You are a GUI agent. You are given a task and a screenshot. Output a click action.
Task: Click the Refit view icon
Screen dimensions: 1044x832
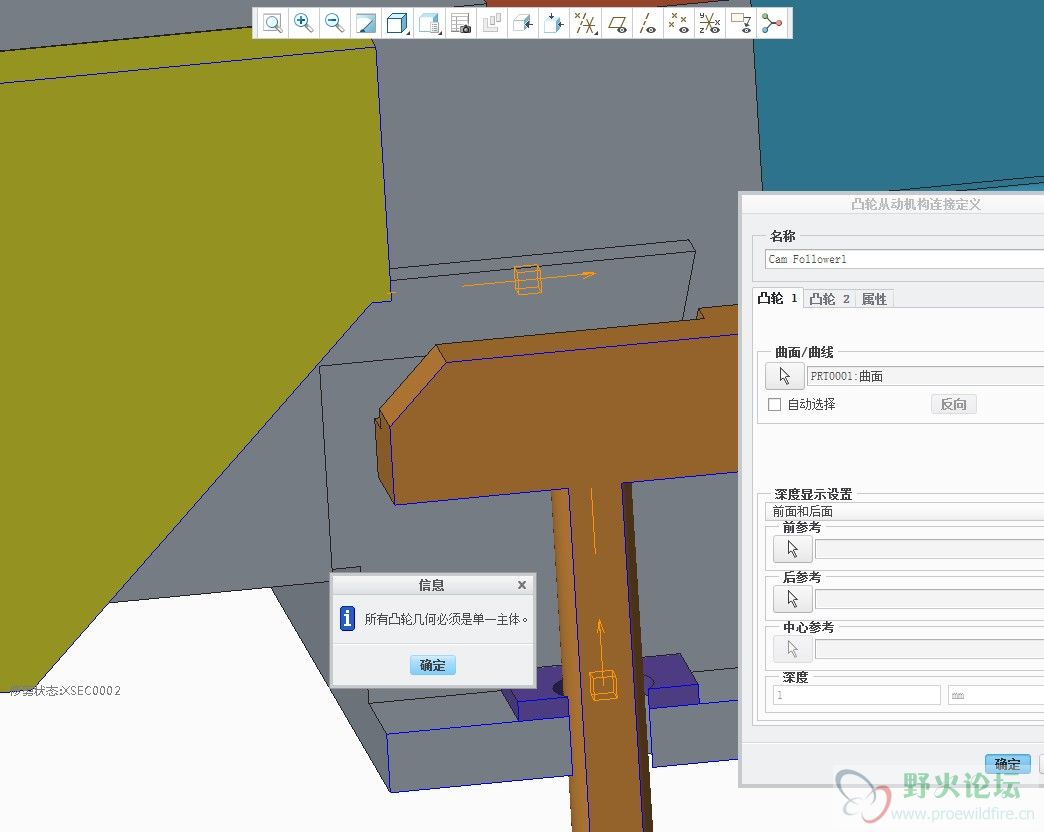click(x=272, y=23)
